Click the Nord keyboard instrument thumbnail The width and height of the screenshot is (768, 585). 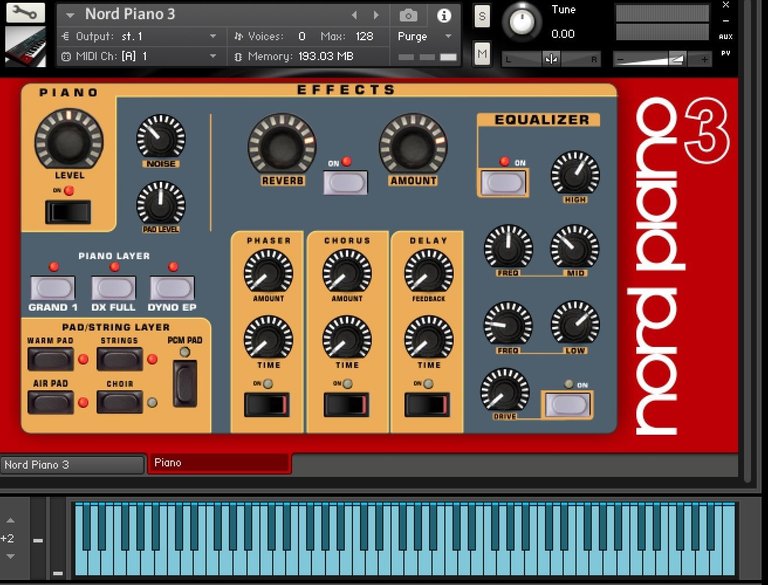click(x=25, y=47)
